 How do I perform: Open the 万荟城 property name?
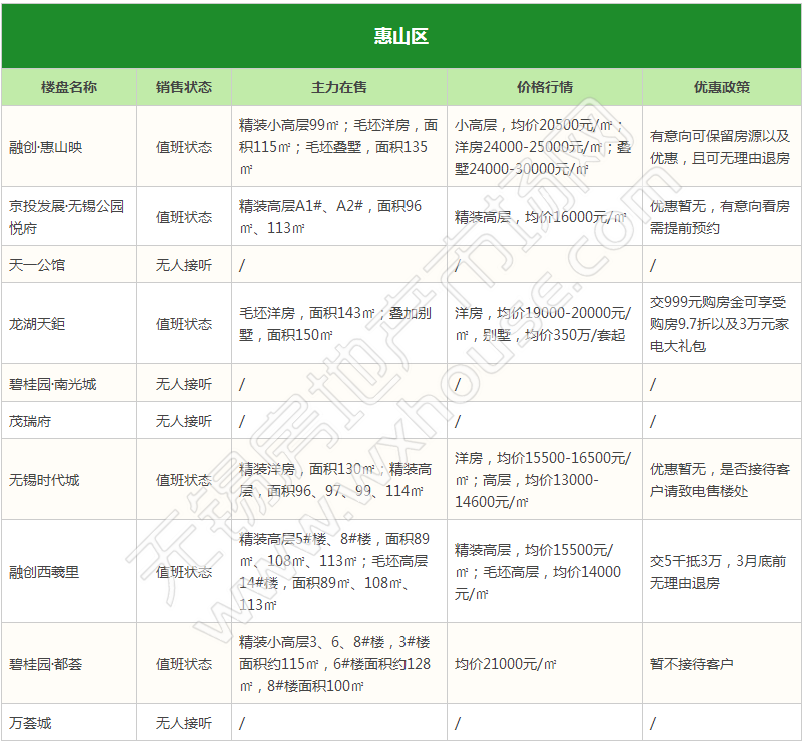pyautogui.click(x=30, y=722)
